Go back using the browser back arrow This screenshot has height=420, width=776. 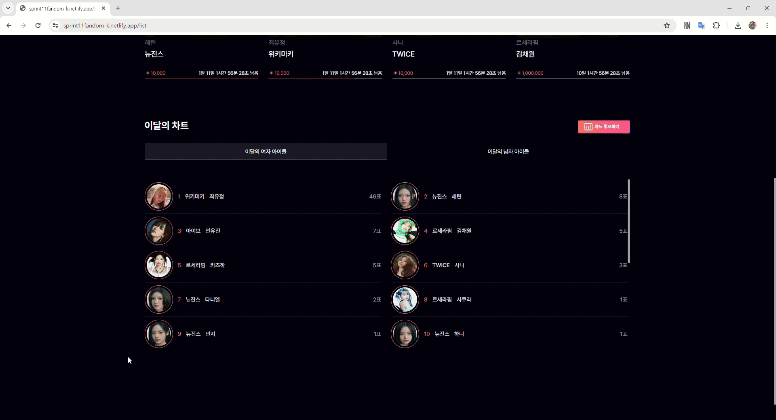click(x=9, y=25)
